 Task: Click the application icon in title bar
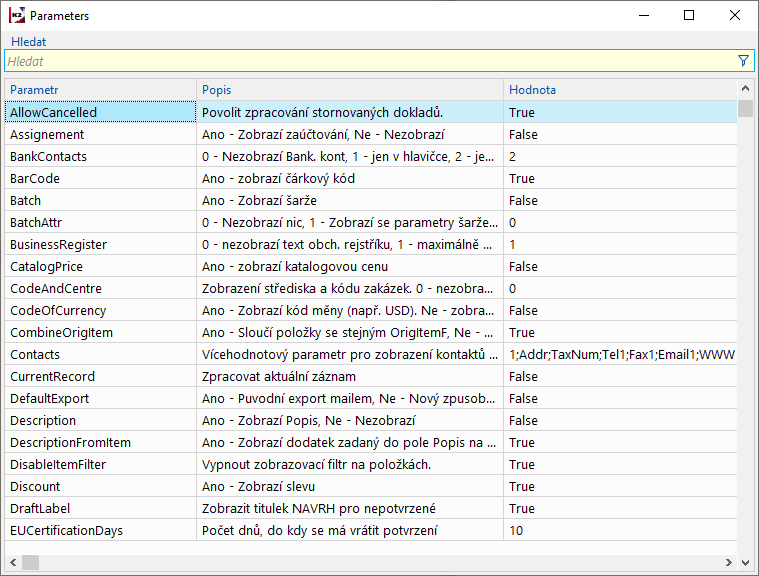[x=17, y=15]
